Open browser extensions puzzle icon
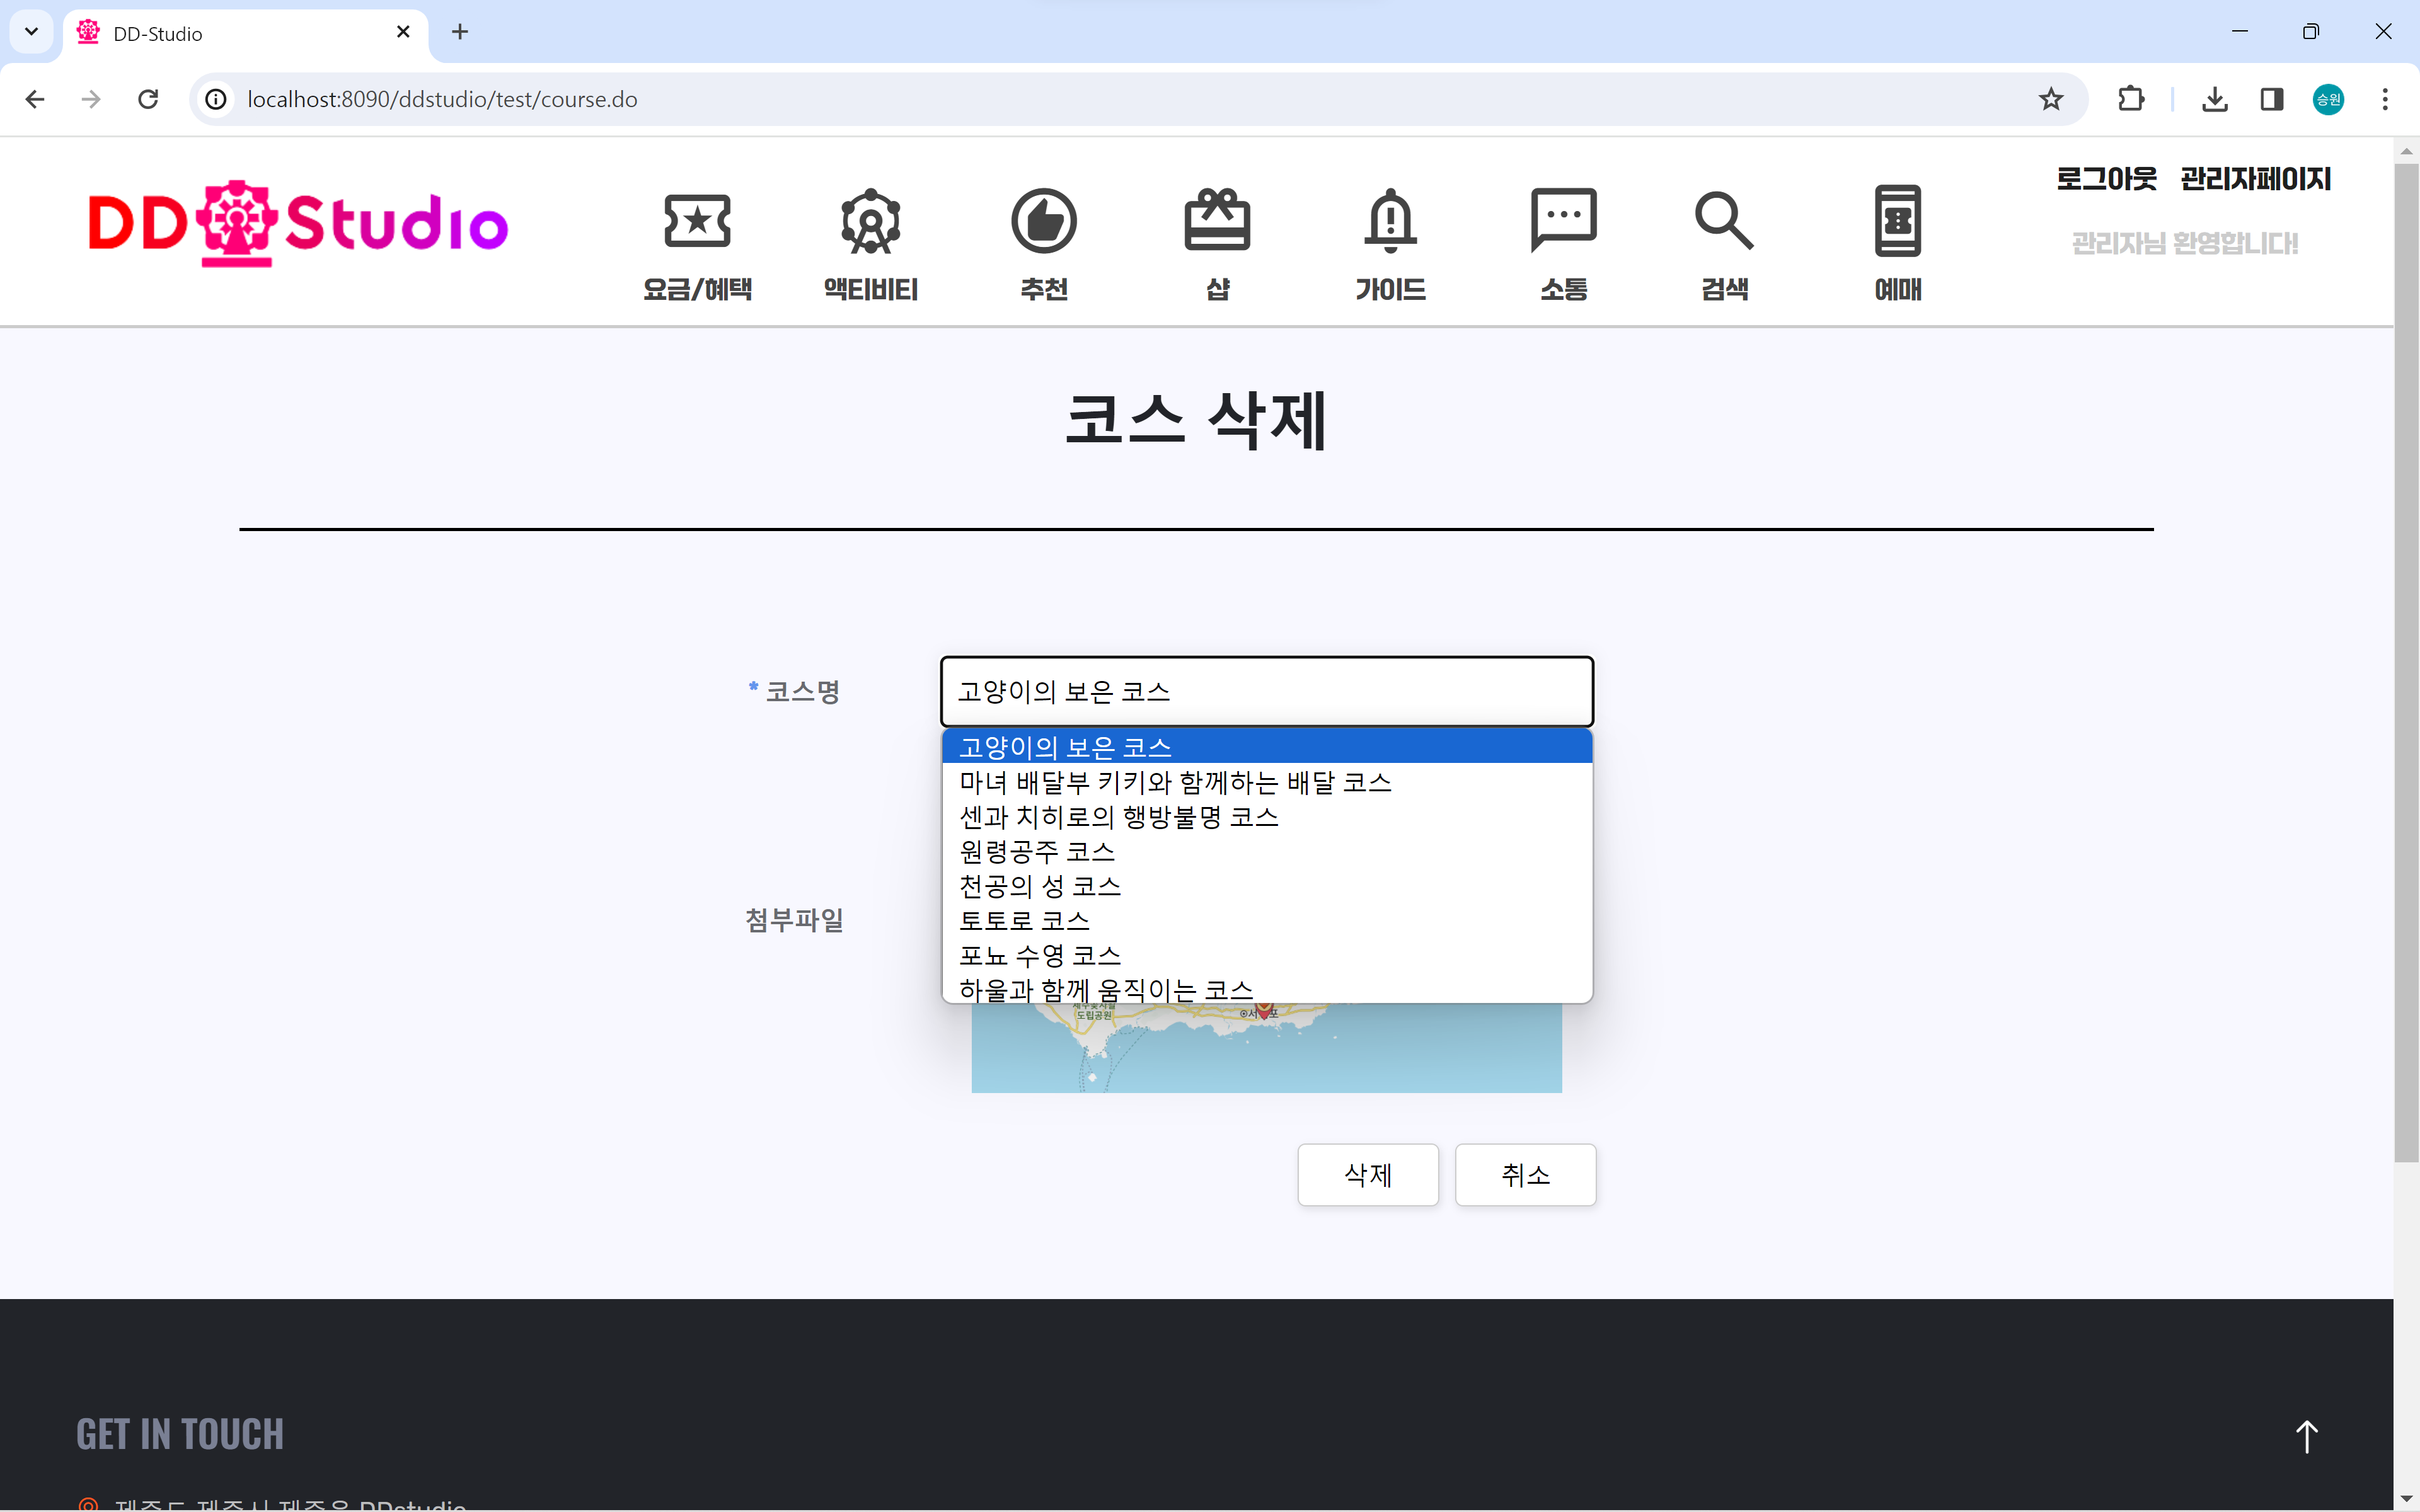 point(2131,99)
